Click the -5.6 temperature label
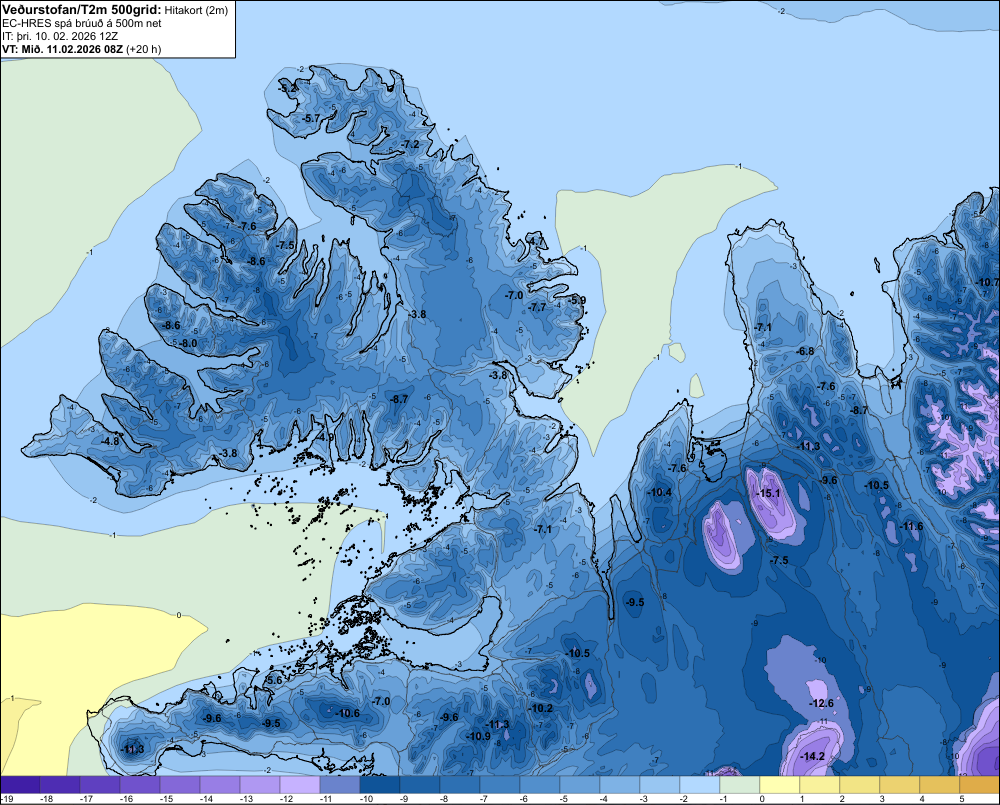1000x805 pixels. pos(273,680)
